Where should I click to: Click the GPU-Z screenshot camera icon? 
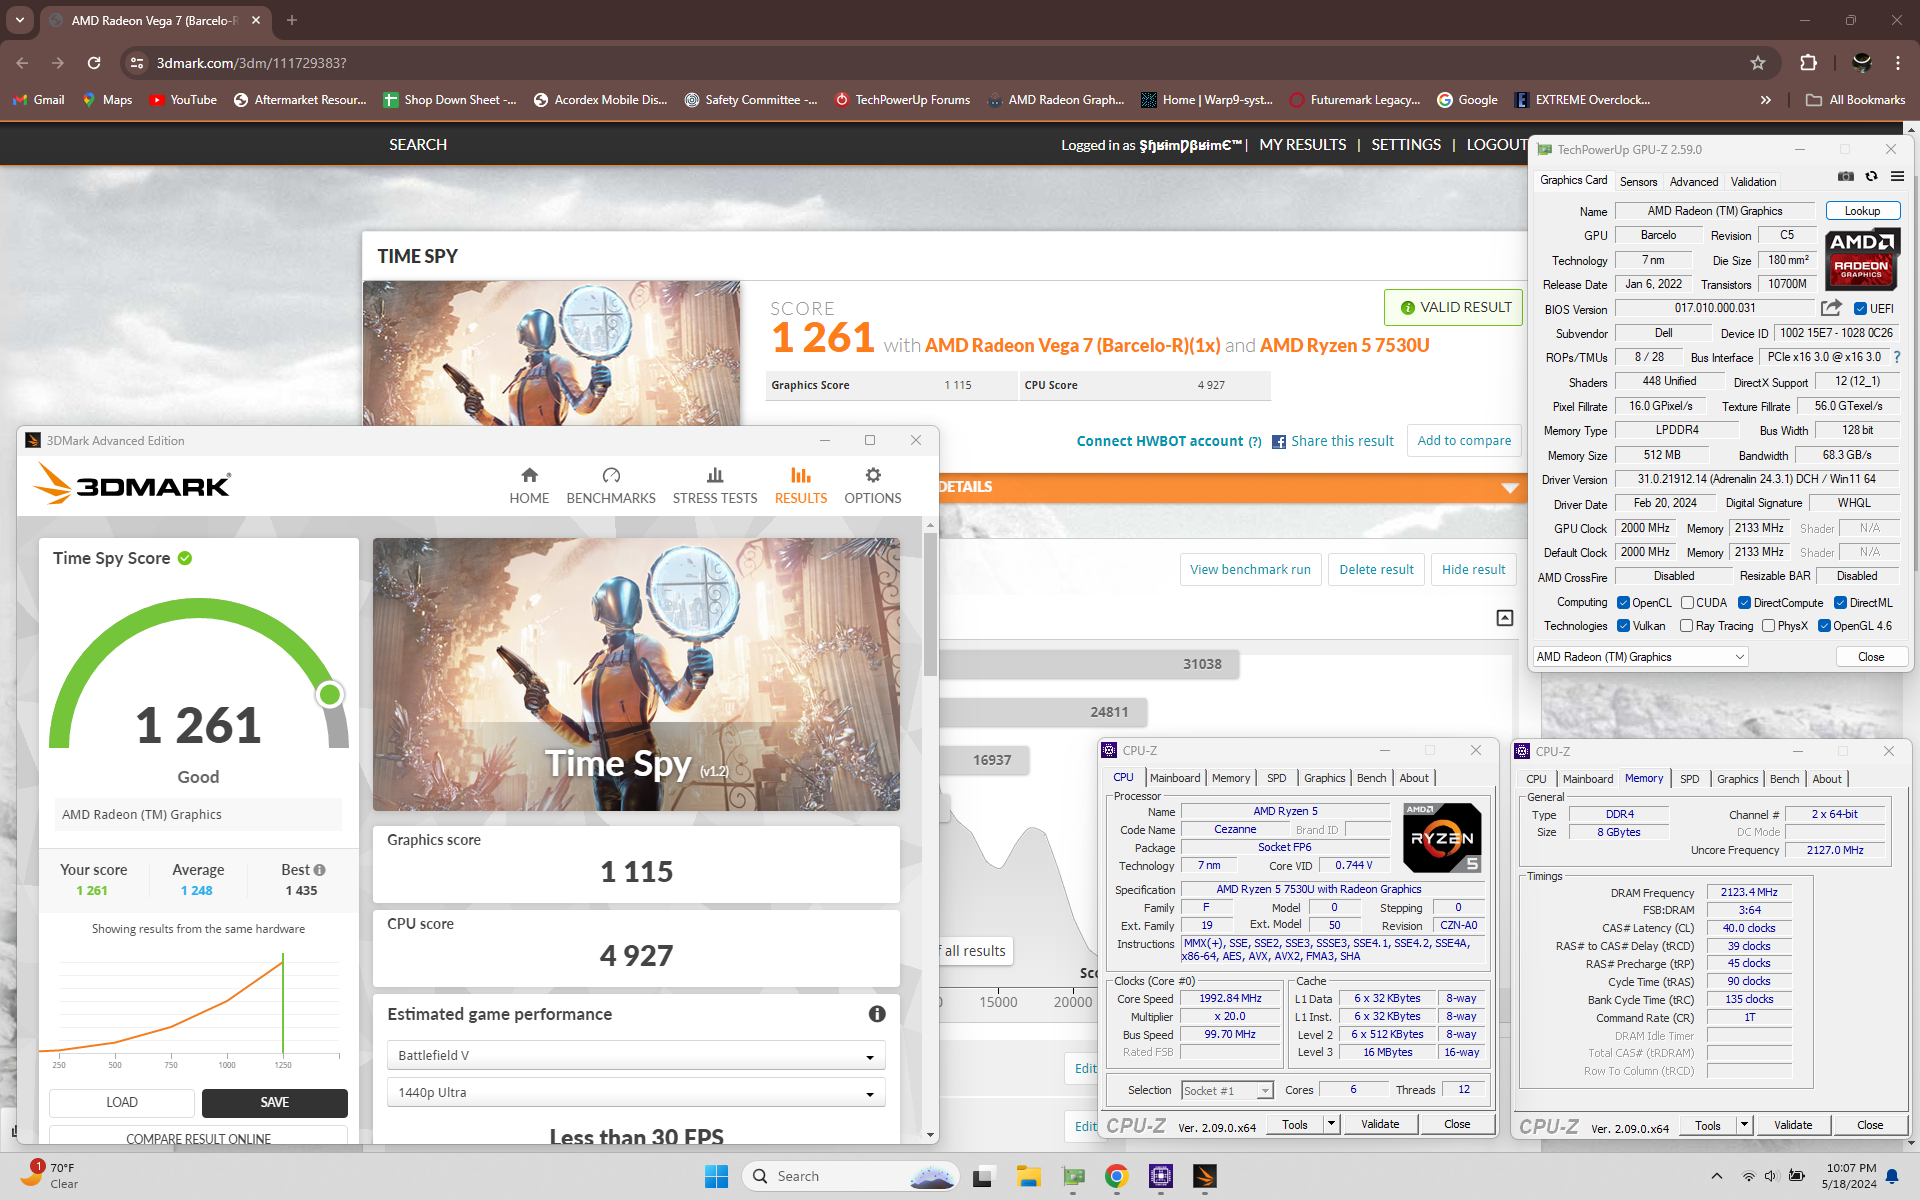click(1845, 177)
